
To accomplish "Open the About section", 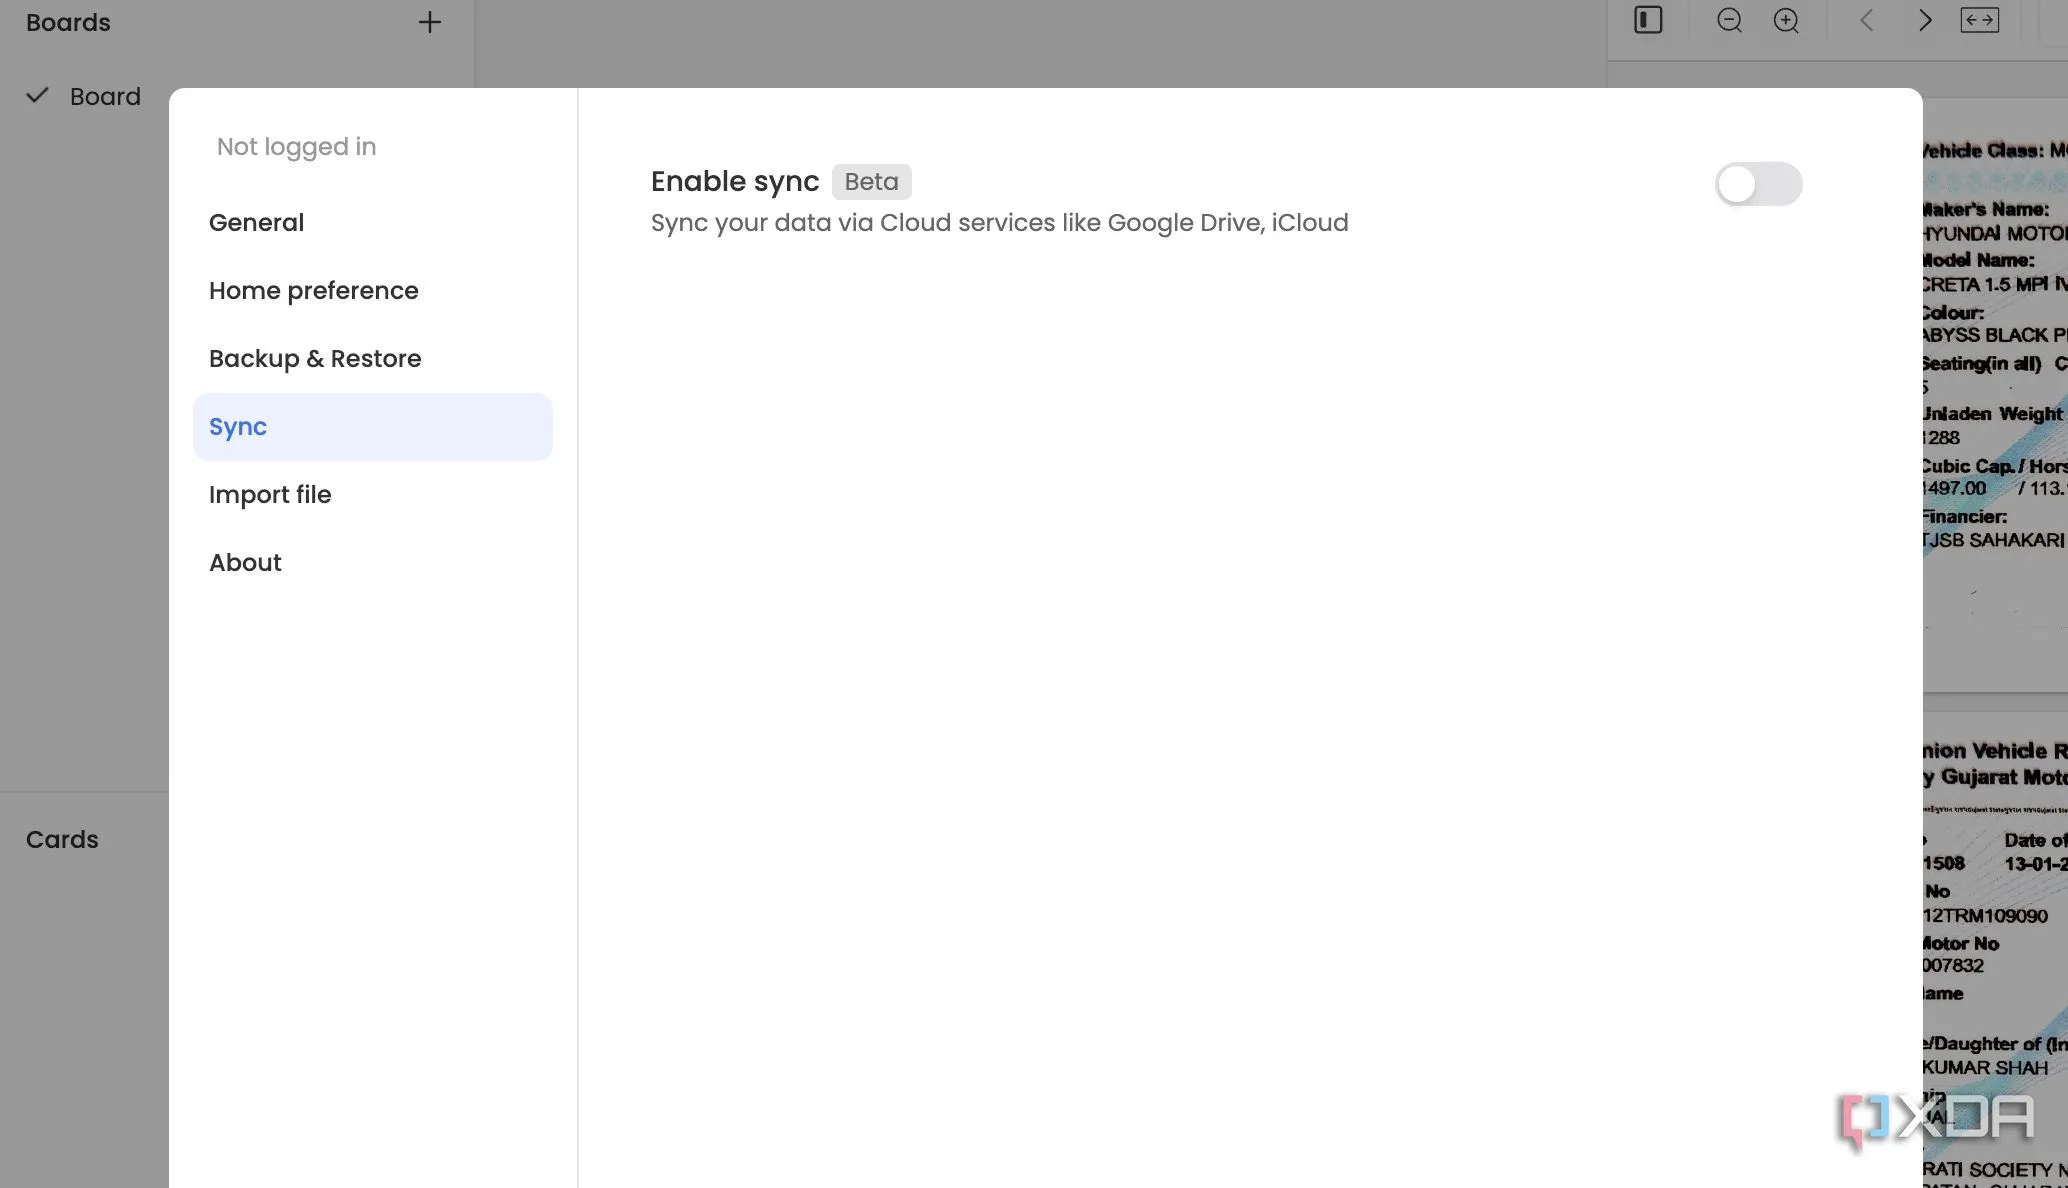I will pyautogui.click(x=372, y=563).
